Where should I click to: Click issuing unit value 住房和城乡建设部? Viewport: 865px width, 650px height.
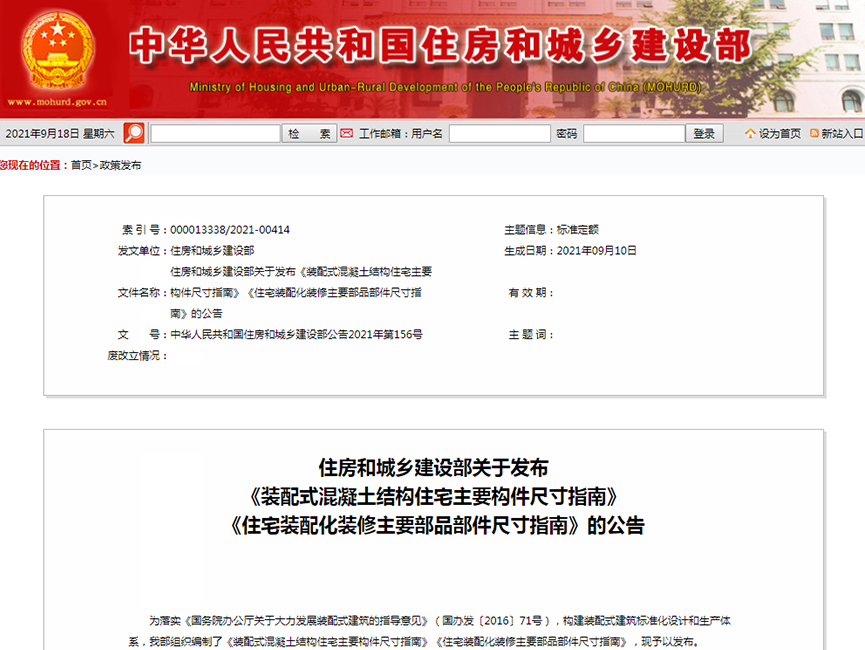point(212,251)
